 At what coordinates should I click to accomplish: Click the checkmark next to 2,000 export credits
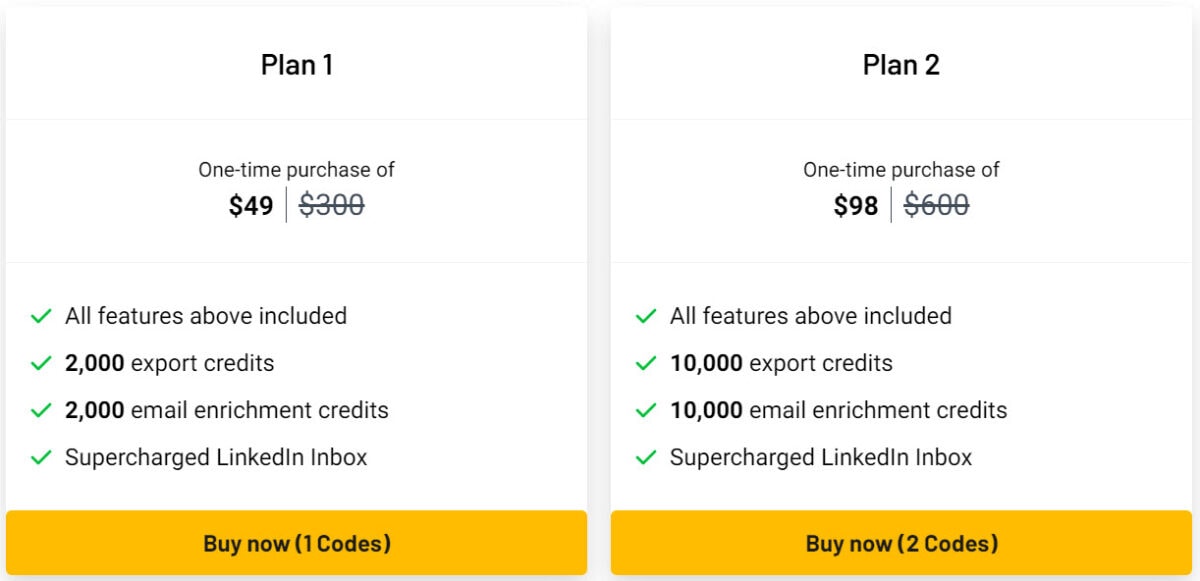coord(41,364)
